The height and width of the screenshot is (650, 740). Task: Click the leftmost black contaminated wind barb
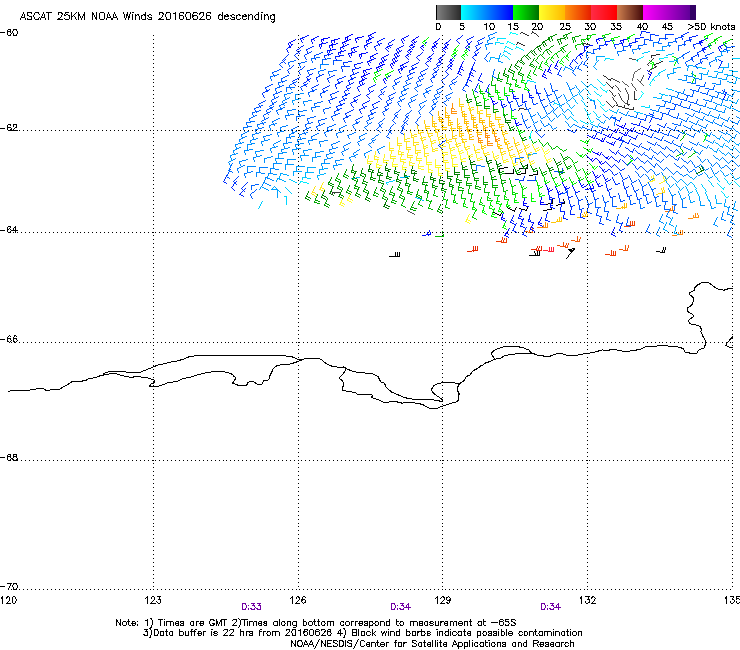(x=395, y=255)
